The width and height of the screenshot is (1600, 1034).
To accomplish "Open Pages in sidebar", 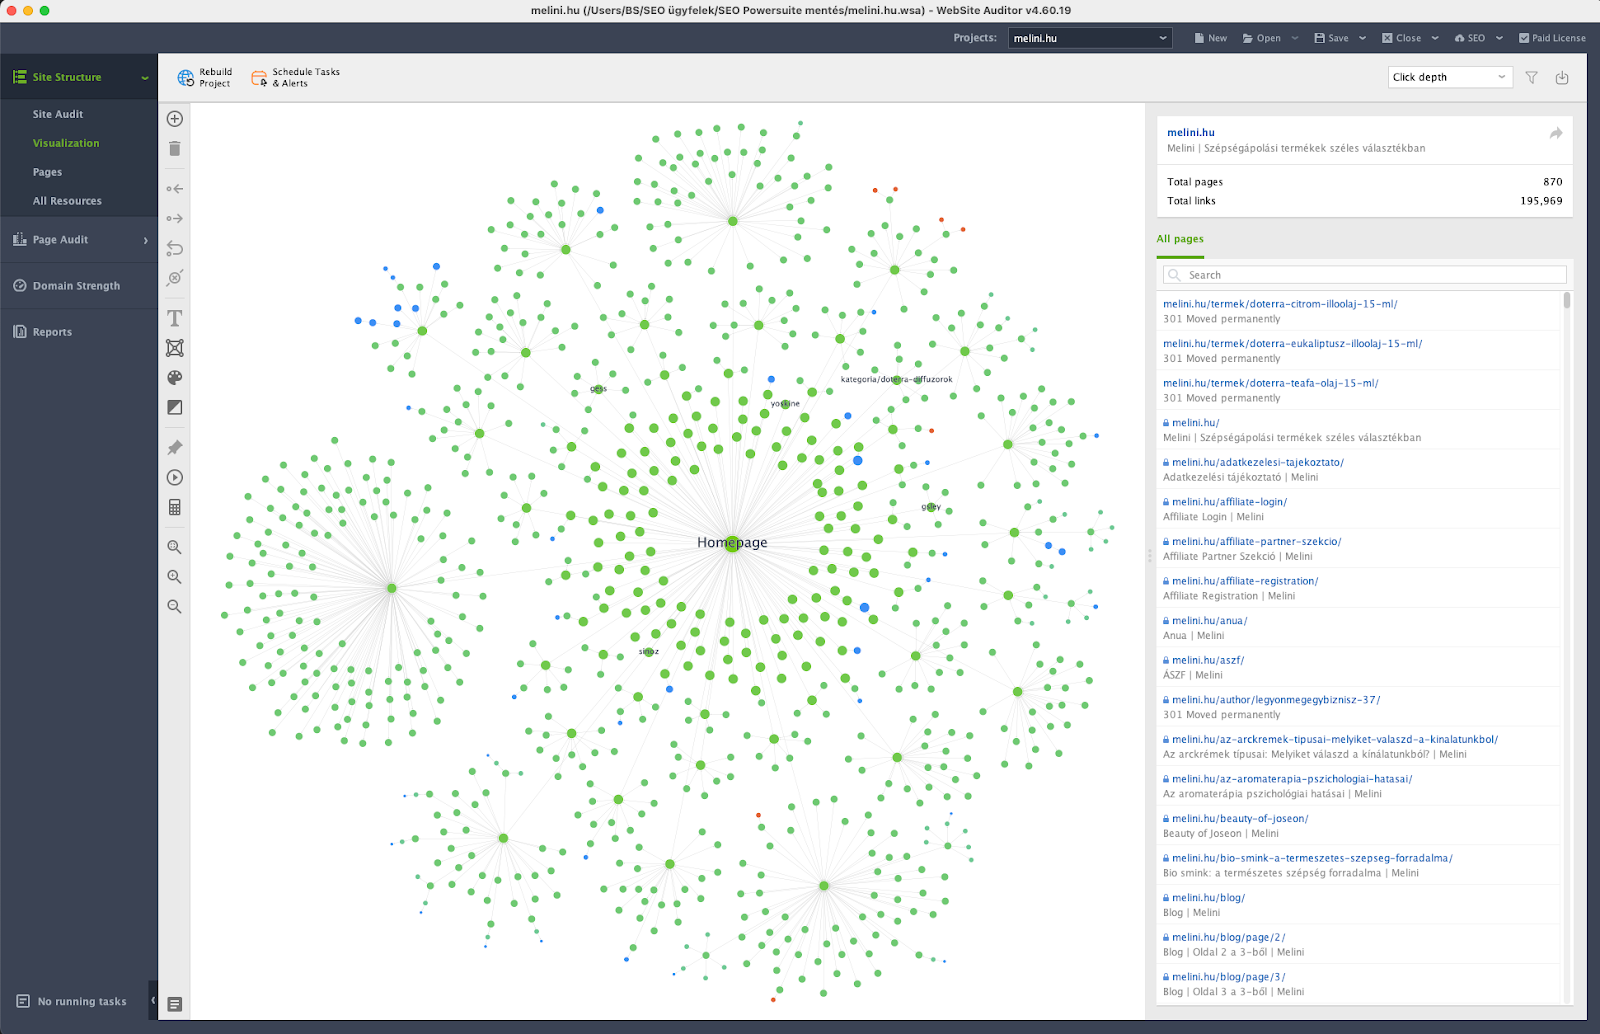I will pyautogui.click(x=47, y=172).
